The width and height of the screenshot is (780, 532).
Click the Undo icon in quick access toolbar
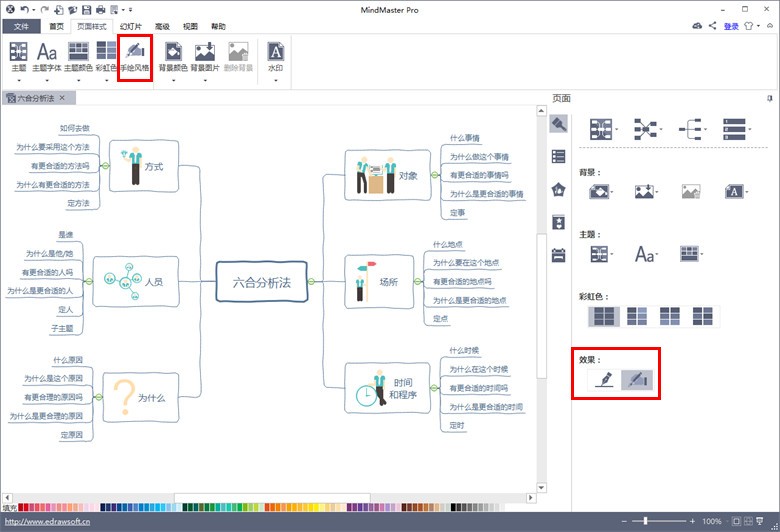point(24,9)
